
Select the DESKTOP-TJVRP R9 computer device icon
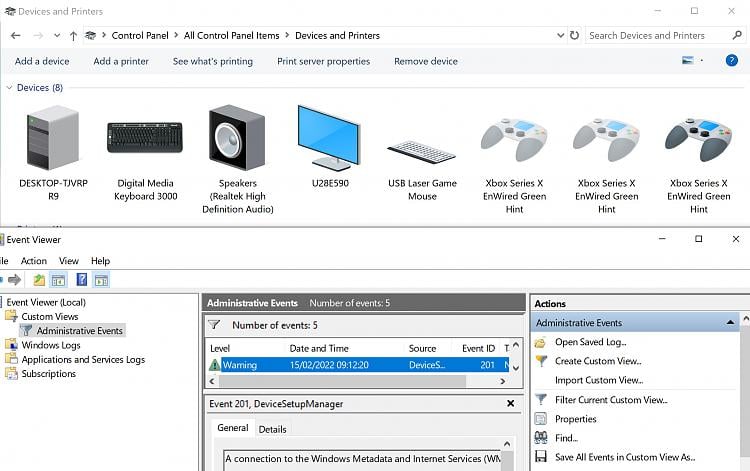pyautogui.click(x=53, y=138)
